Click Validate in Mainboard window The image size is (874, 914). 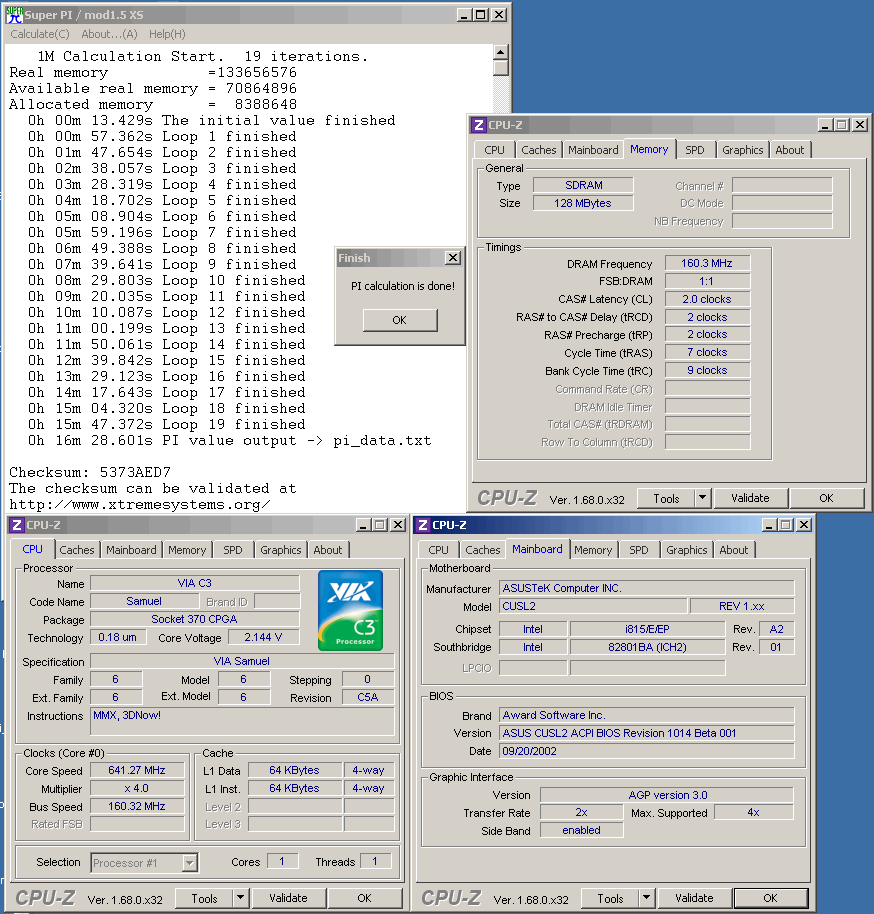694,898
